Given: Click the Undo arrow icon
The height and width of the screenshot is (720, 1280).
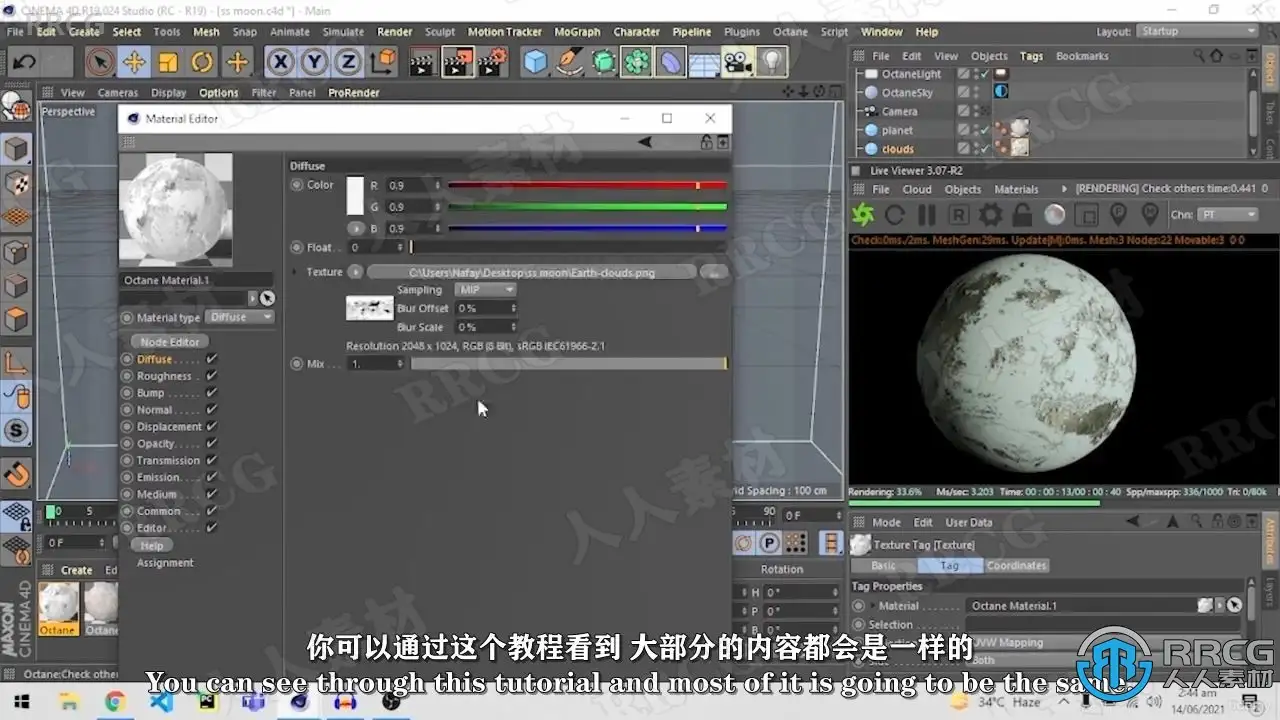Looking at the screenshot, I should (24, 63).
